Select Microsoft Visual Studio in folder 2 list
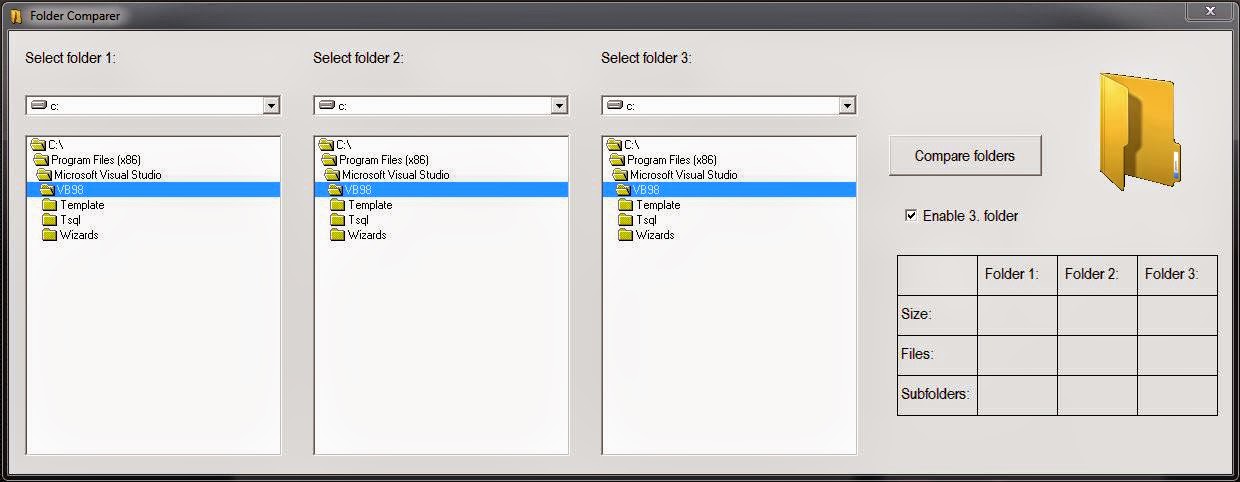The height and width of the screenshot is (482, 1240). (395, 175)
